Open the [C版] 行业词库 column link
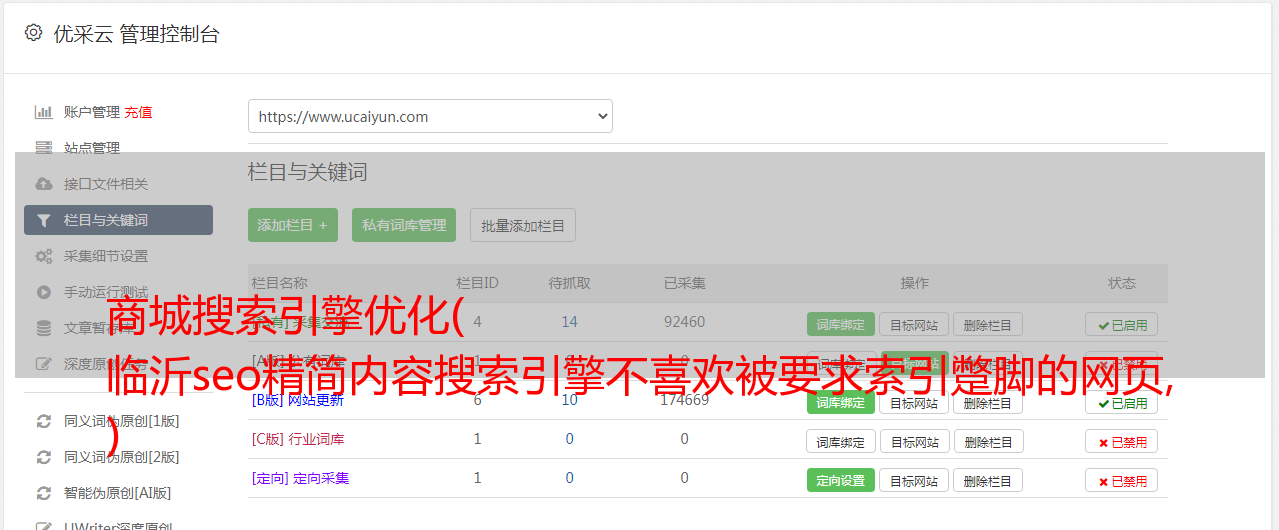Image resolution: width=1279 pixels, height=530 pixels. click(x=298, y=439)
